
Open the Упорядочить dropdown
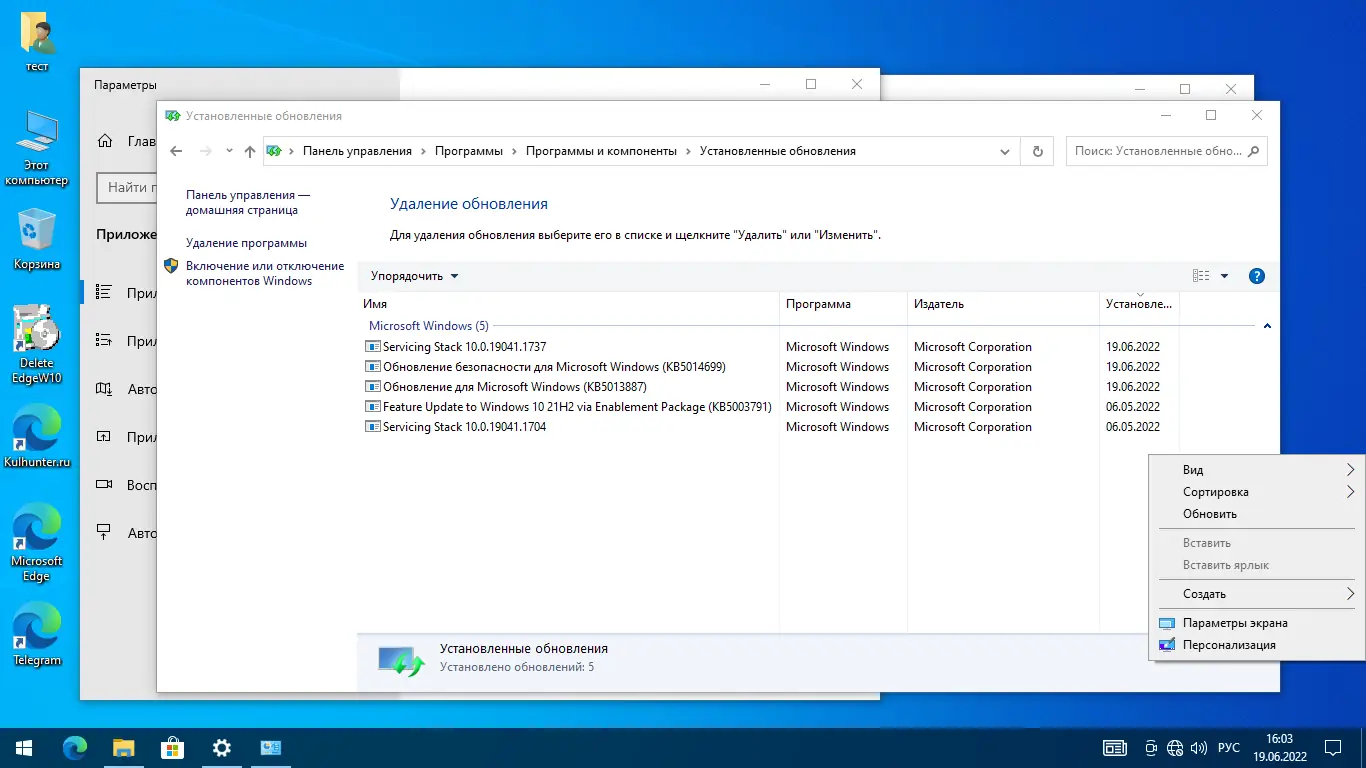[x=414, y=275]
